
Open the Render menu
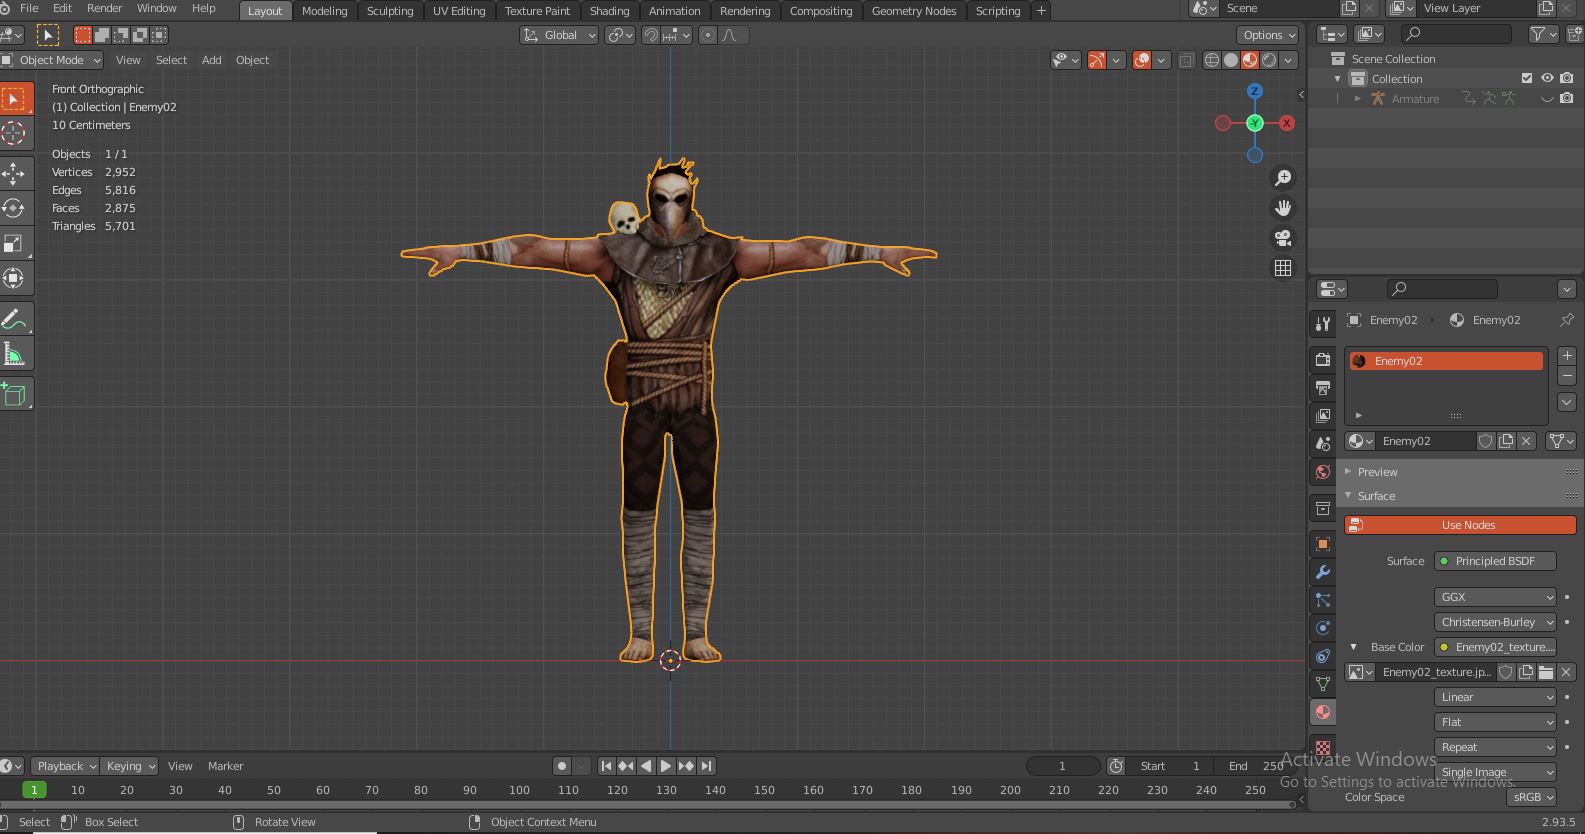coord(104,8)
